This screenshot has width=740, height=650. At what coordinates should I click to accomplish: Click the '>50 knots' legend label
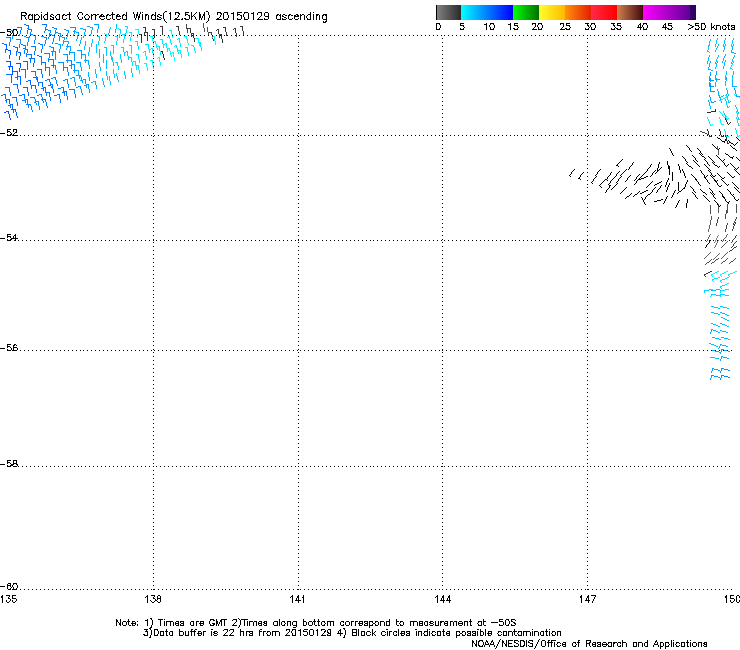711,27
